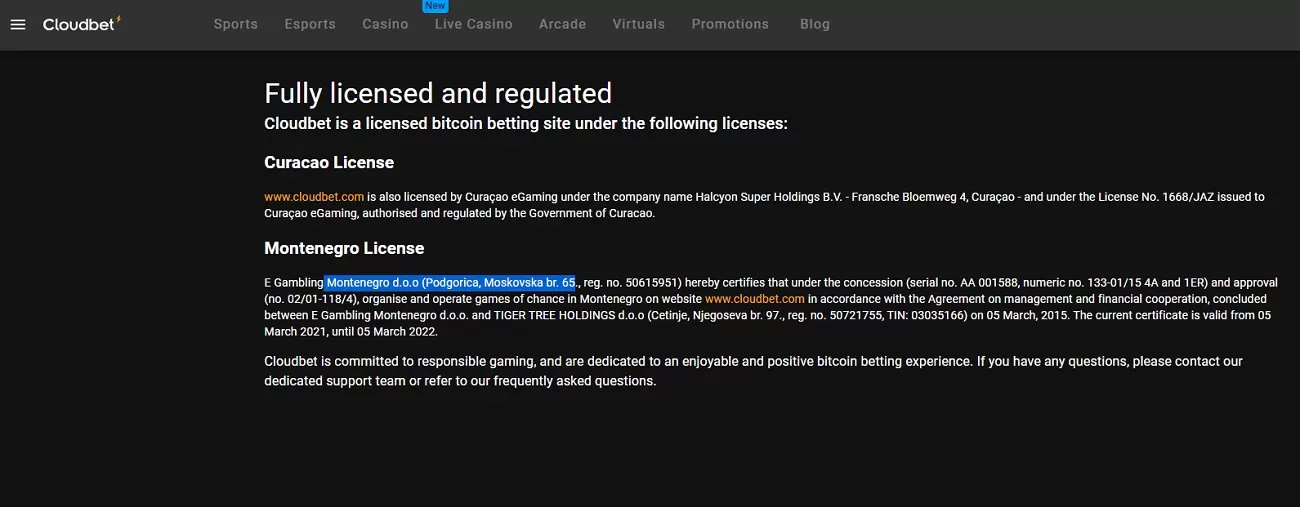1300x507 pixels.
Task: Go to the Blog
Action: click(815, 24)
